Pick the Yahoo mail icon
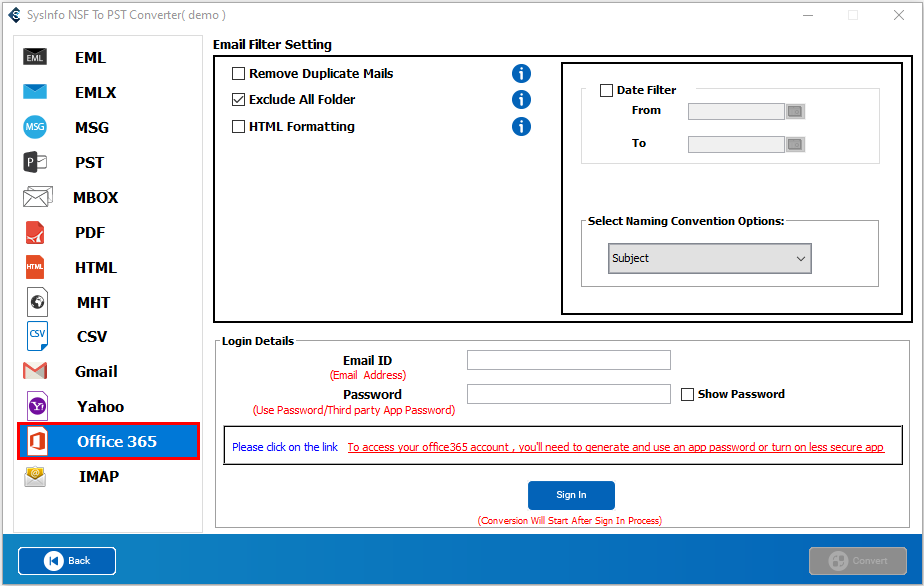Viewport: 924px width, 586px height. point(38,406)
